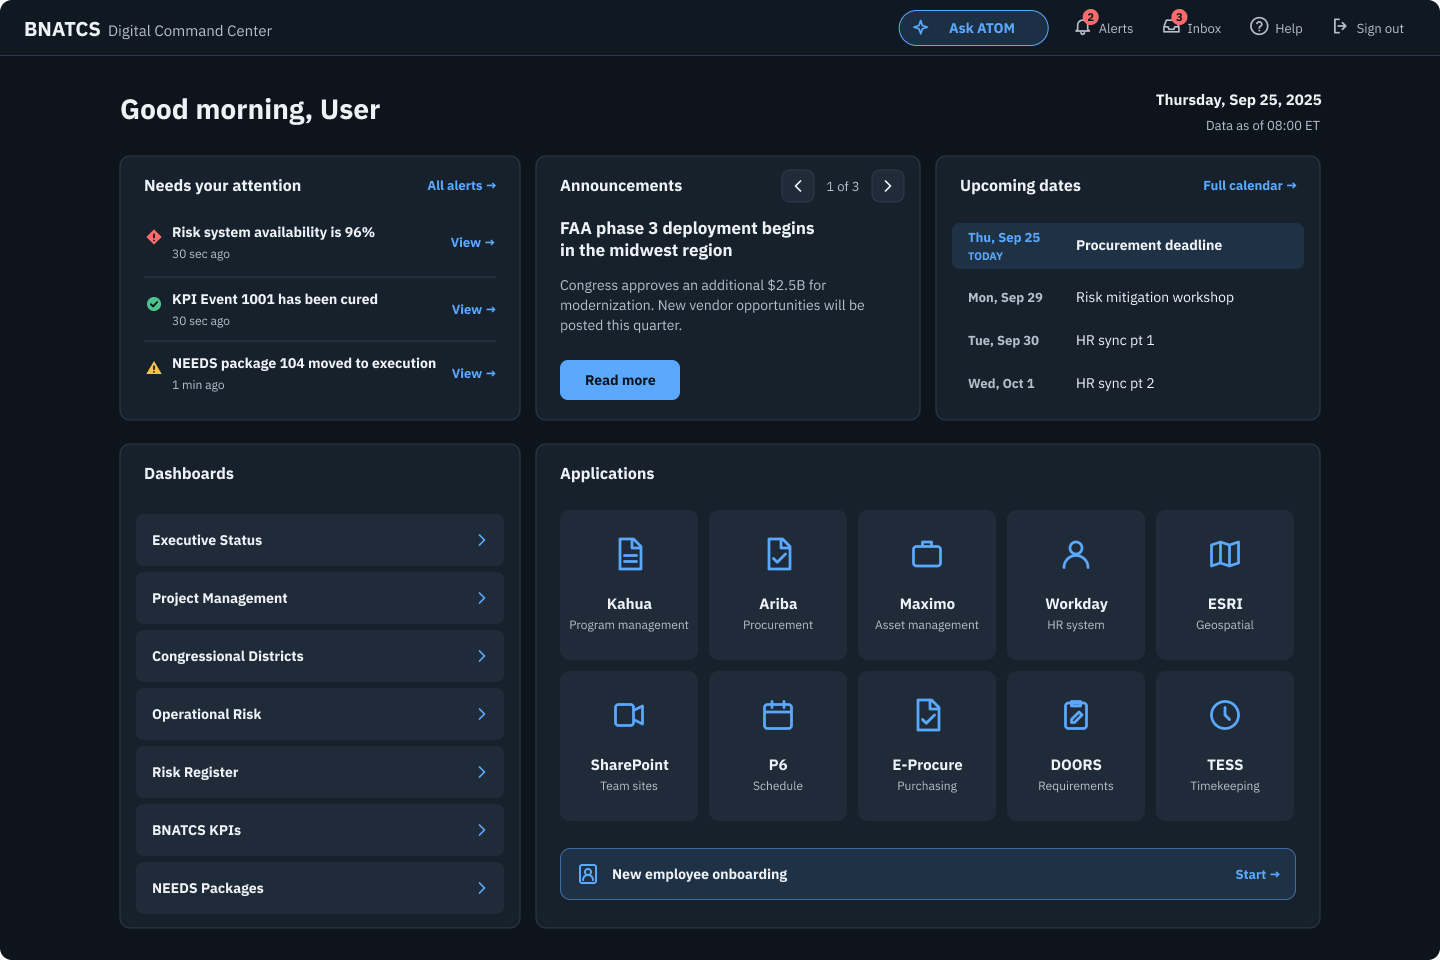Viewport: 1440px width, 960px height.
Task: View the KPI Event 1001 alert
Action: [473, 309]
